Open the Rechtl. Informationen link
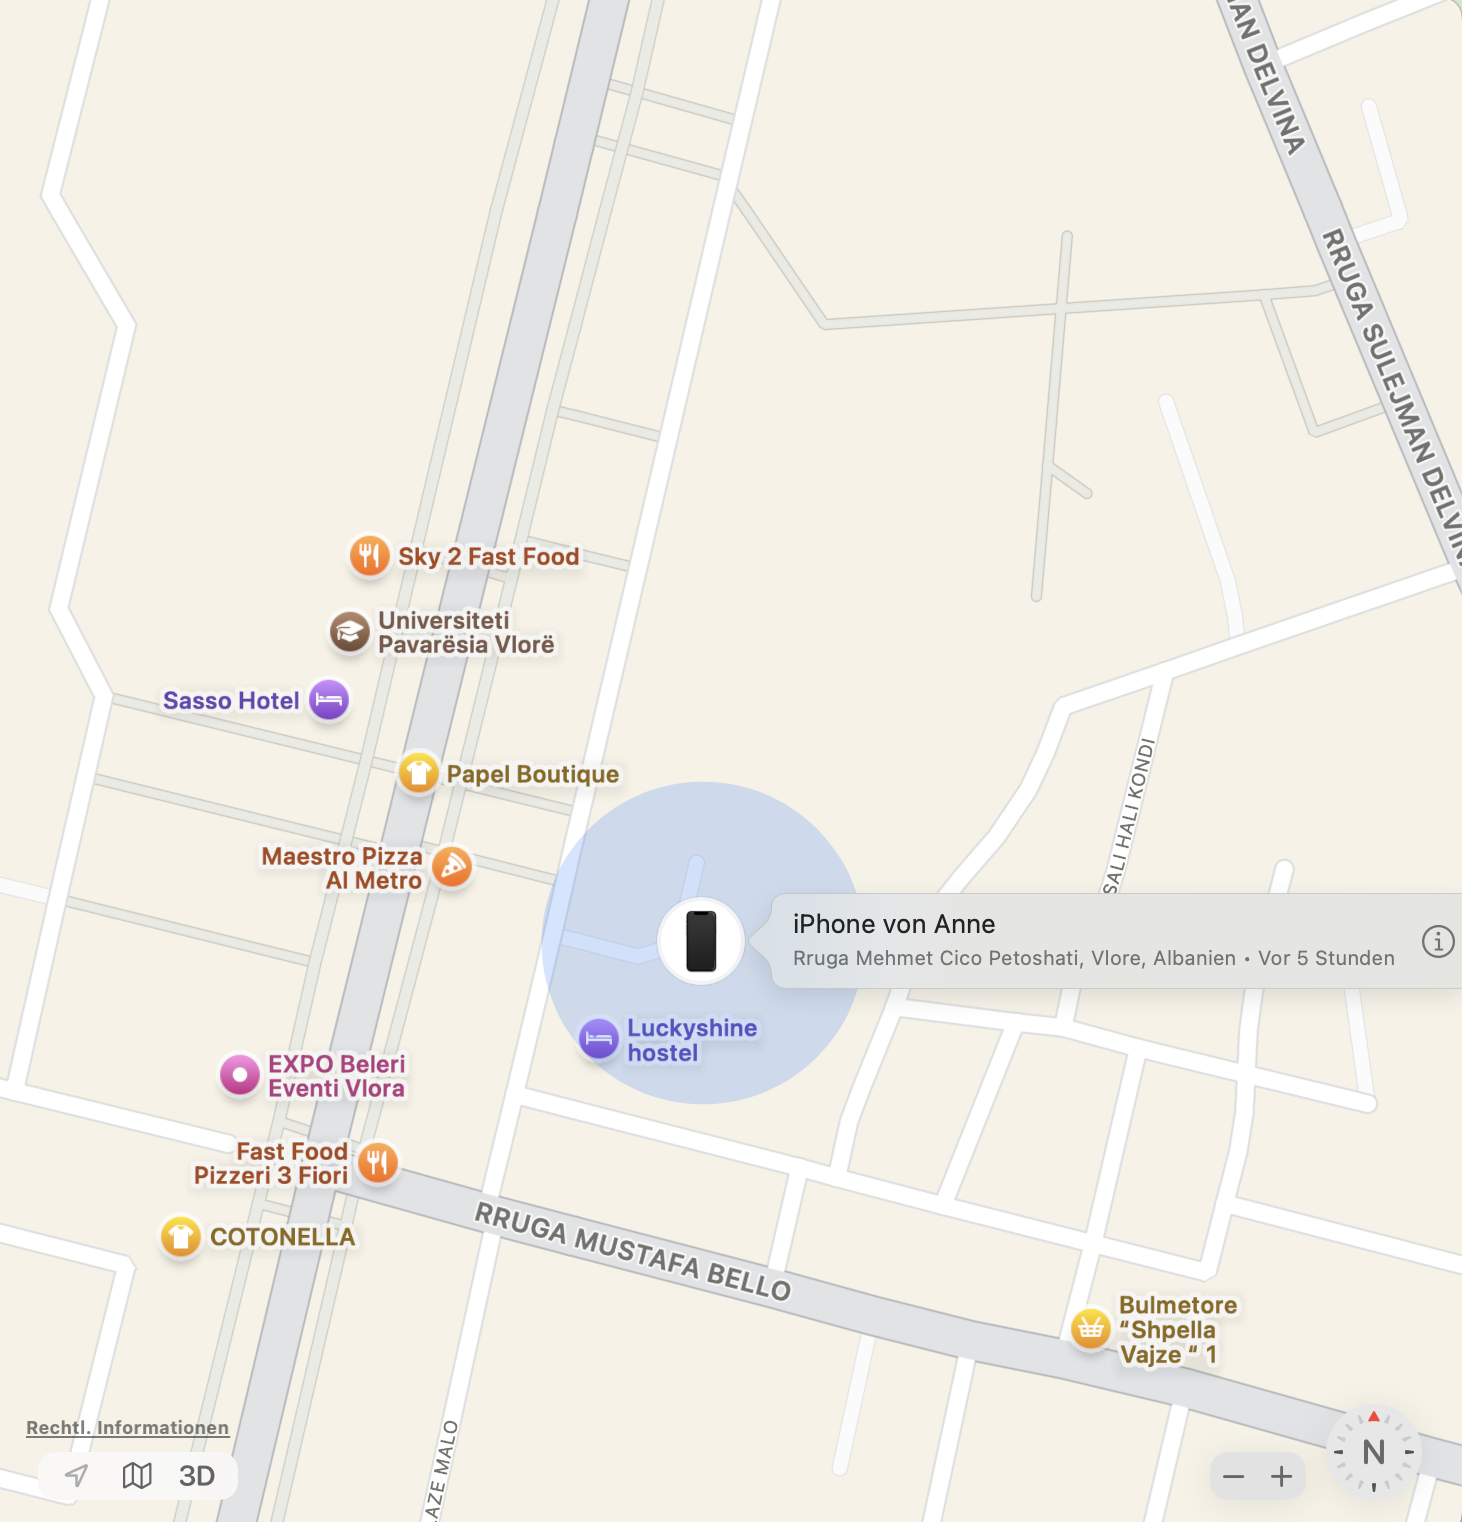This screenshot has height=1522, width=1462. point(128,1428)
